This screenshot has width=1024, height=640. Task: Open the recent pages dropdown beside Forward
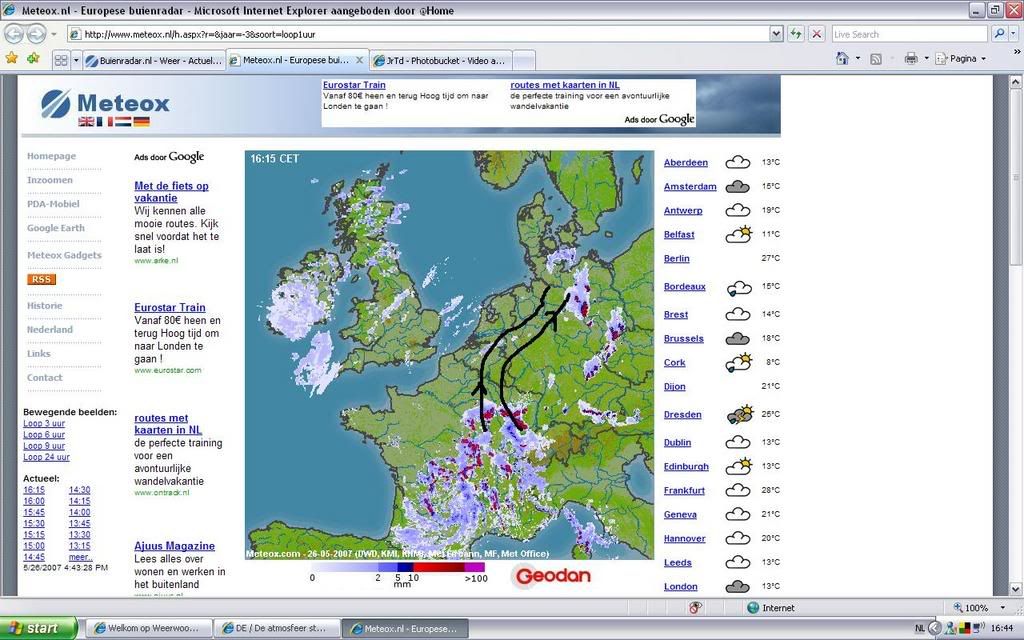coord(54,34)
